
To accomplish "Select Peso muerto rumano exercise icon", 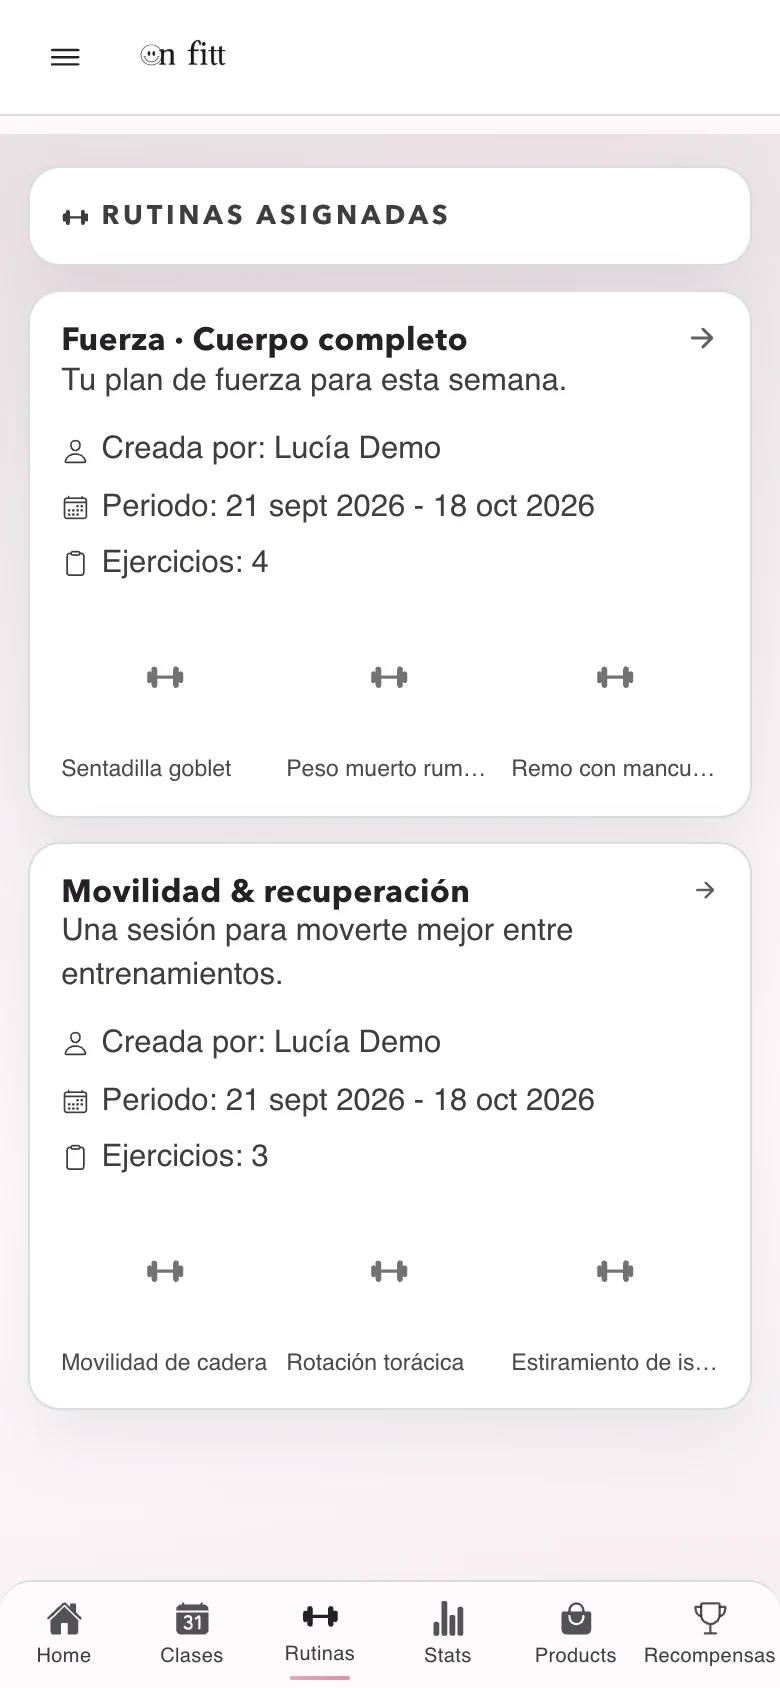I will click(389, 677).
